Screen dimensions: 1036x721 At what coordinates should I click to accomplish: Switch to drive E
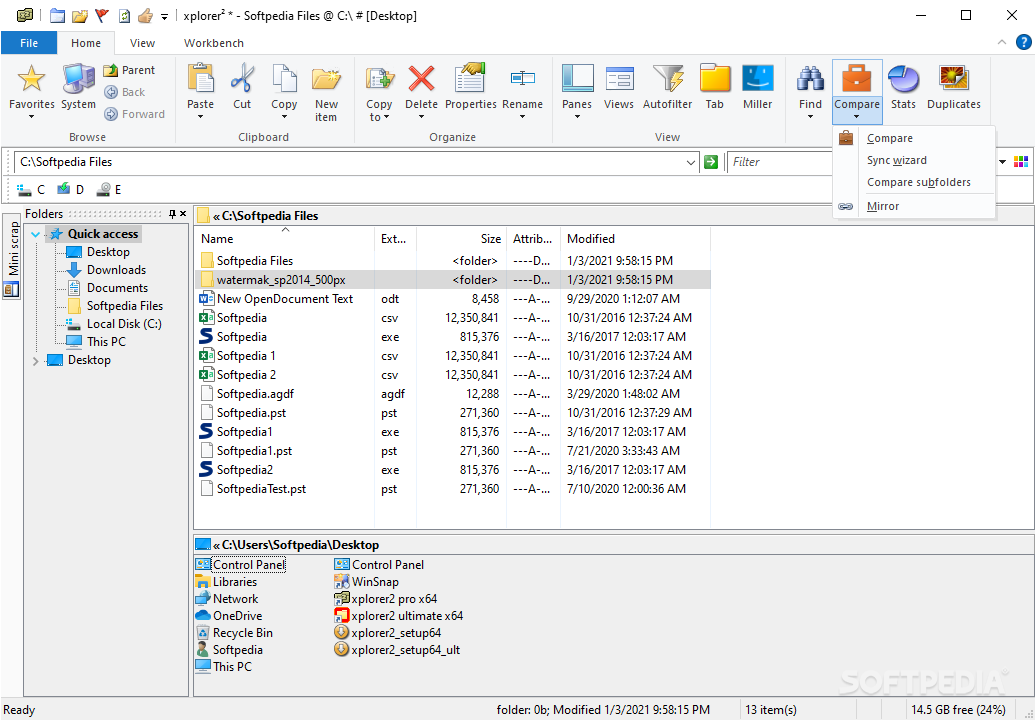(109, 190)
